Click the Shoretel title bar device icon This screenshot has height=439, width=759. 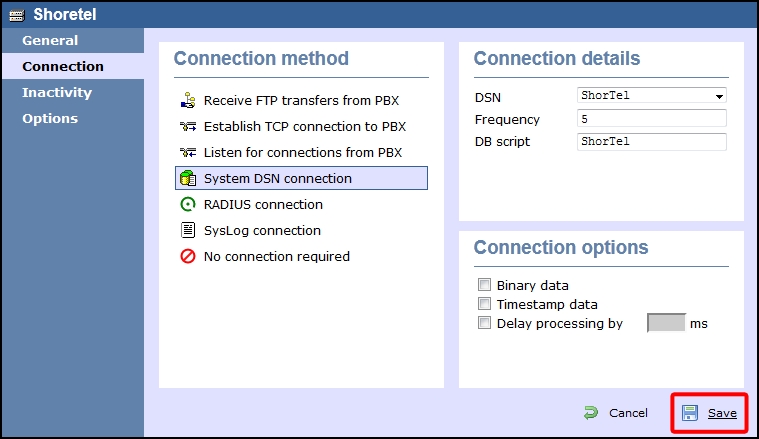[17, 15]
